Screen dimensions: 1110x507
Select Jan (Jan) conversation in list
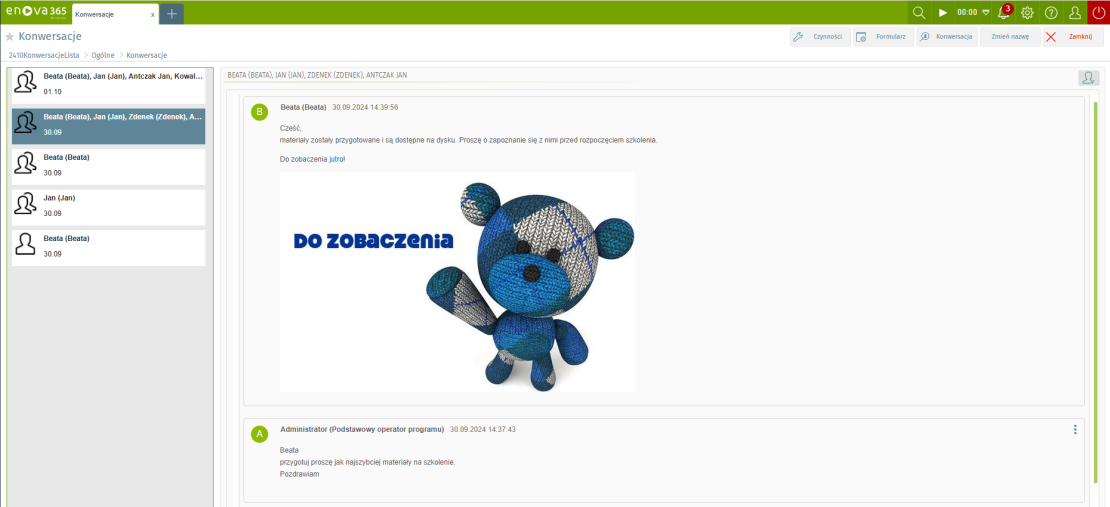pos(108,206)
